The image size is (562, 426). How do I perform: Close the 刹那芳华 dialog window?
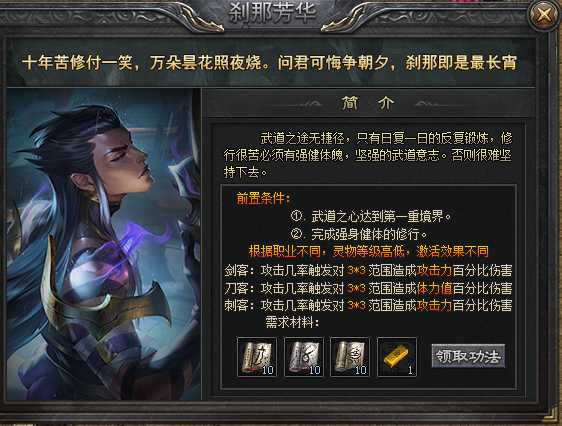point(544,14)
